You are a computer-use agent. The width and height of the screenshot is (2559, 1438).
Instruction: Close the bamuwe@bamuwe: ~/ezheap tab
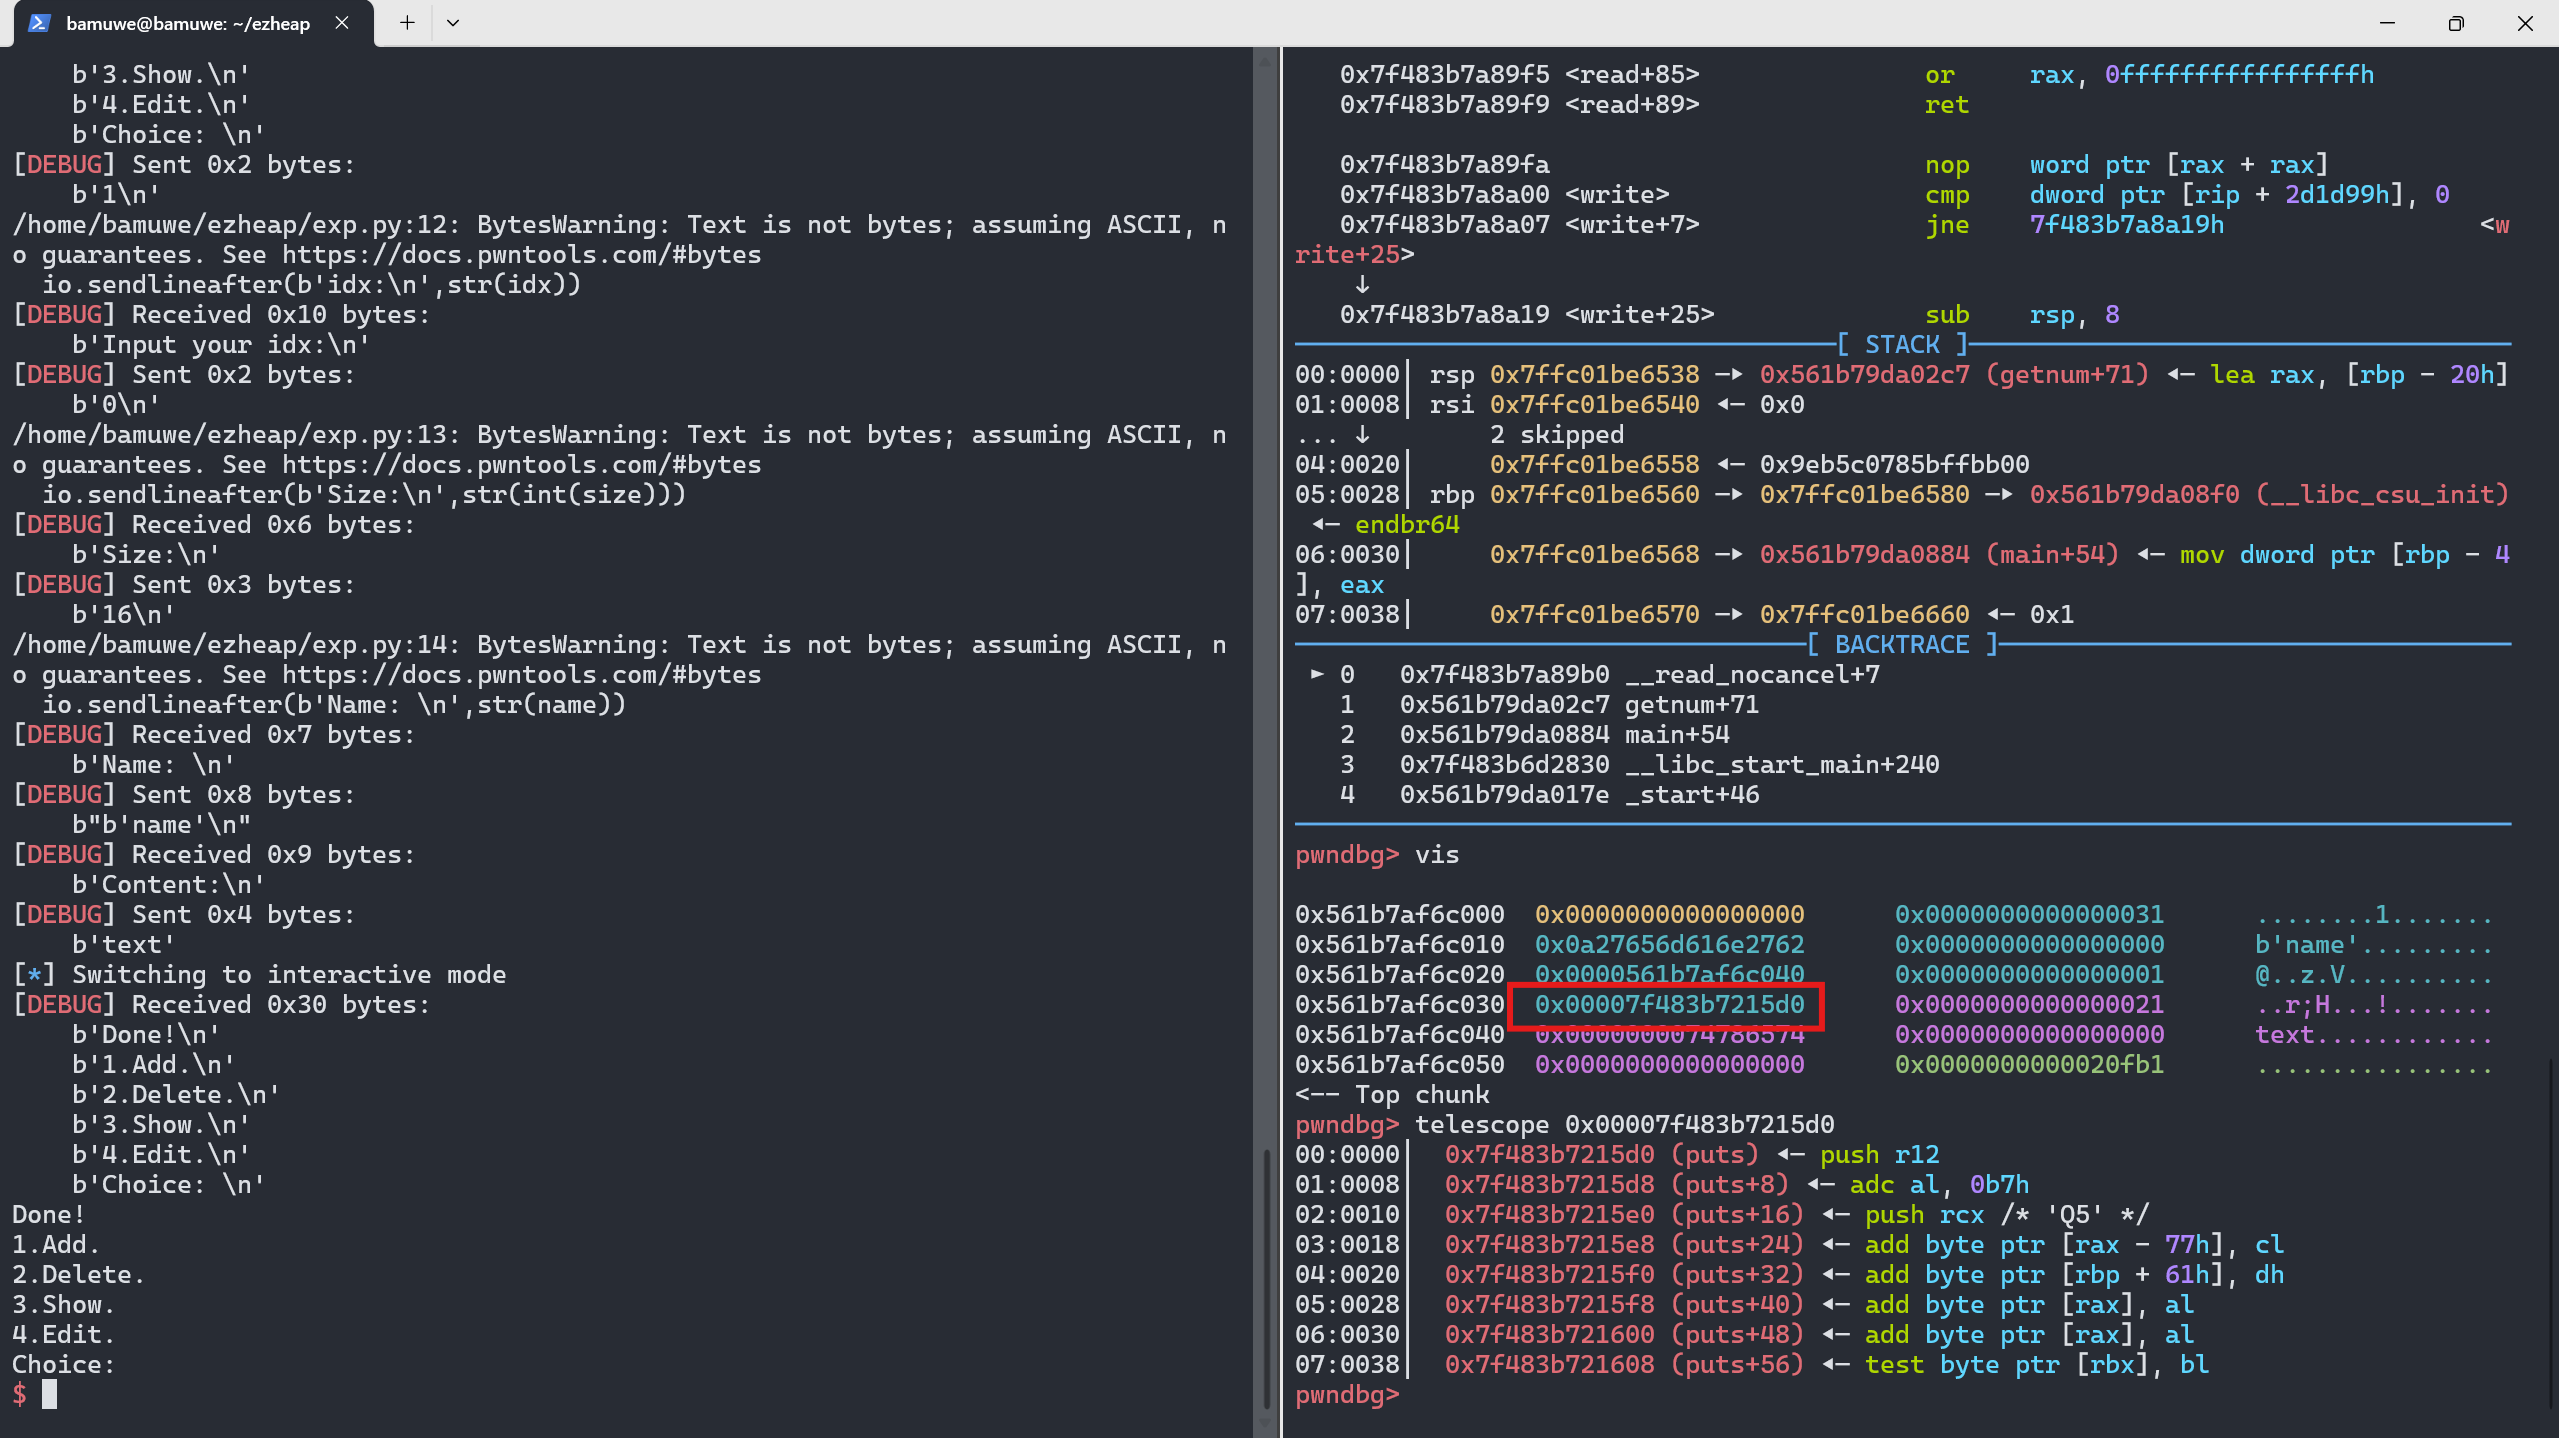[342, 23]
